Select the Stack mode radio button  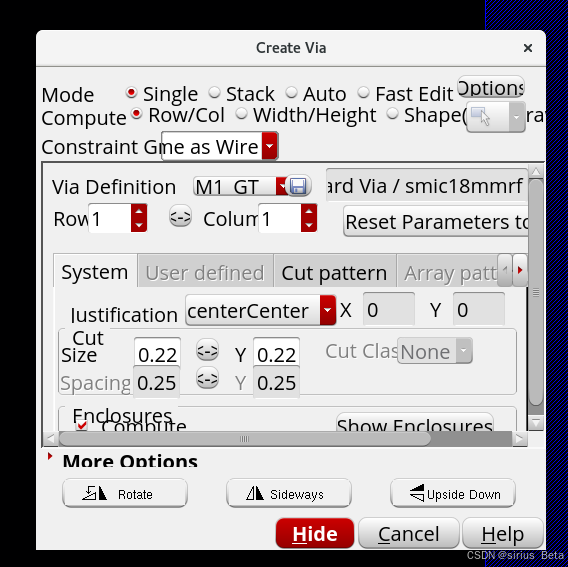(x=214, y=93)
